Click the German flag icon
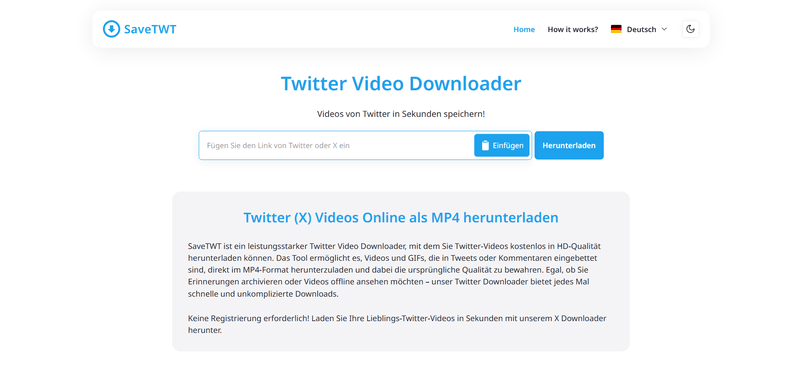This screenshot has width=800, height=365. click(x=616, y=29)
